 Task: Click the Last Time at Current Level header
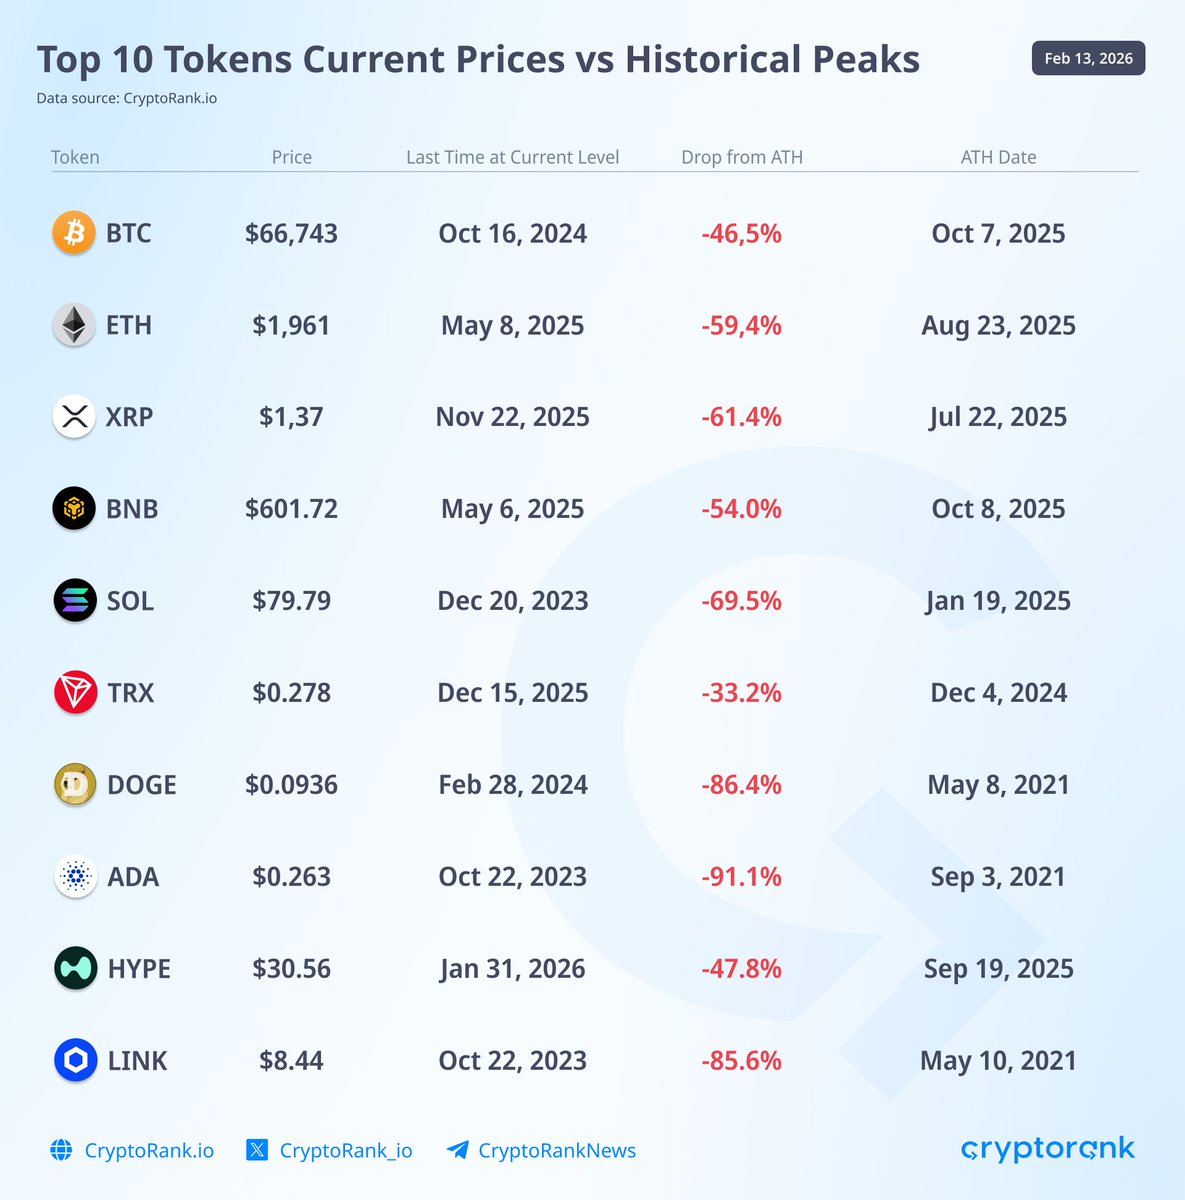pos(512,157)
